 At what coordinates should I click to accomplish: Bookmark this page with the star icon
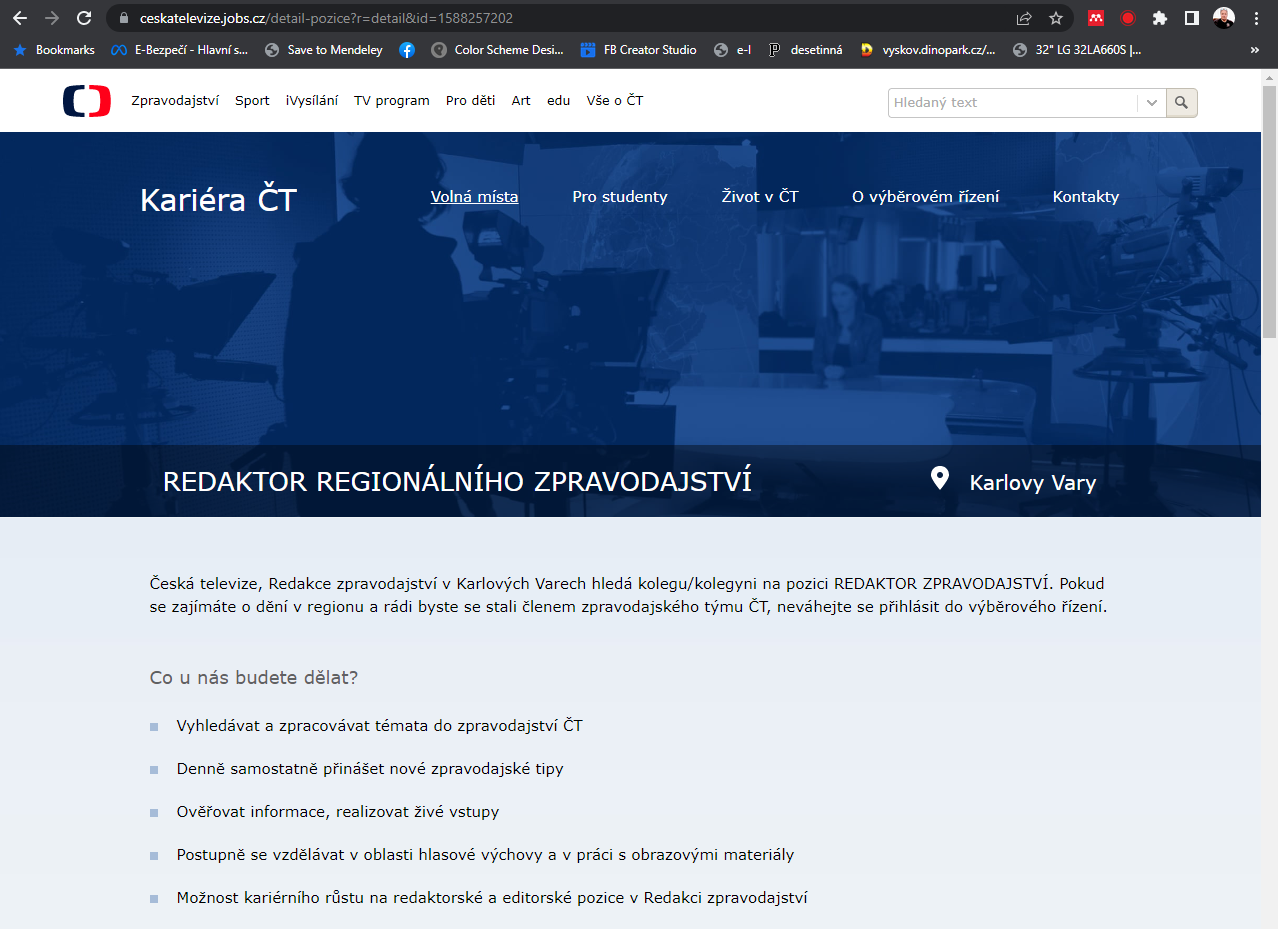(x=1056, y=18)
